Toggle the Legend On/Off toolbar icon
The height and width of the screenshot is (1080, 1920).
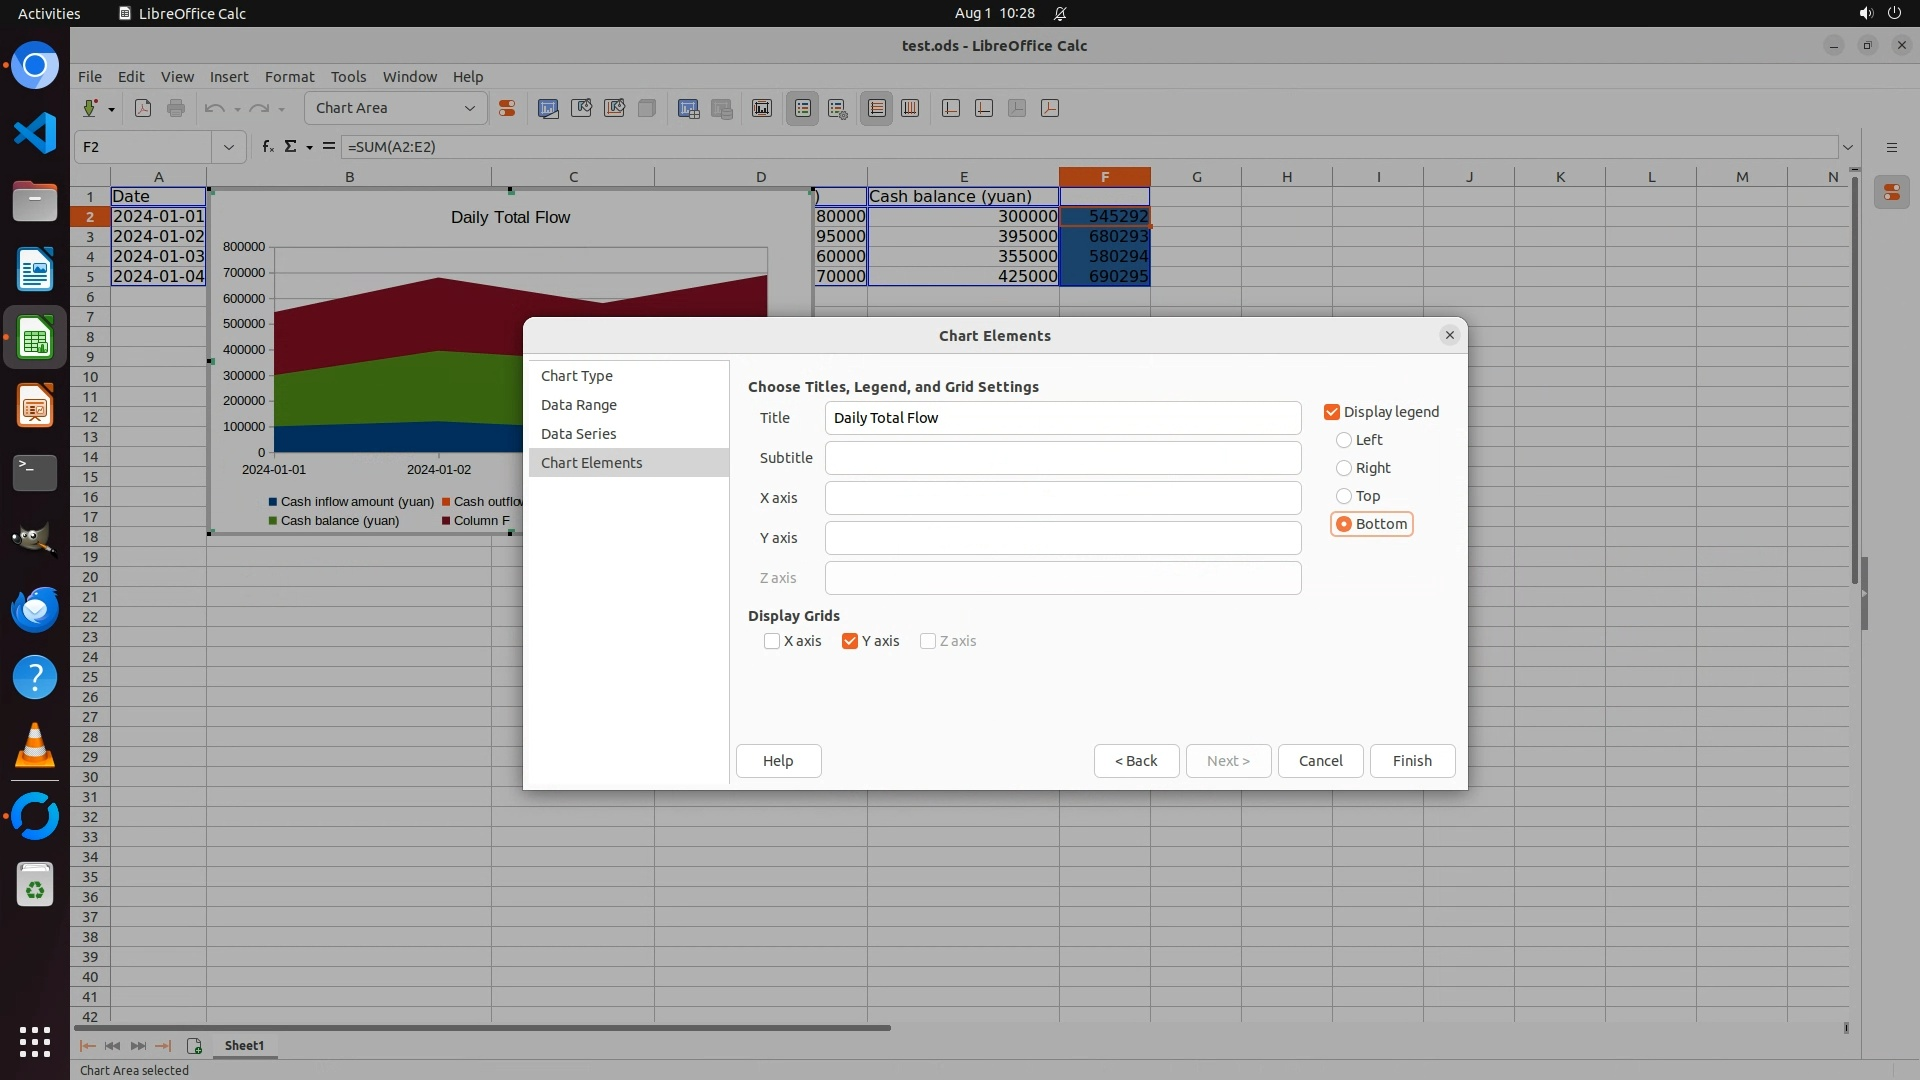point(803,108)
